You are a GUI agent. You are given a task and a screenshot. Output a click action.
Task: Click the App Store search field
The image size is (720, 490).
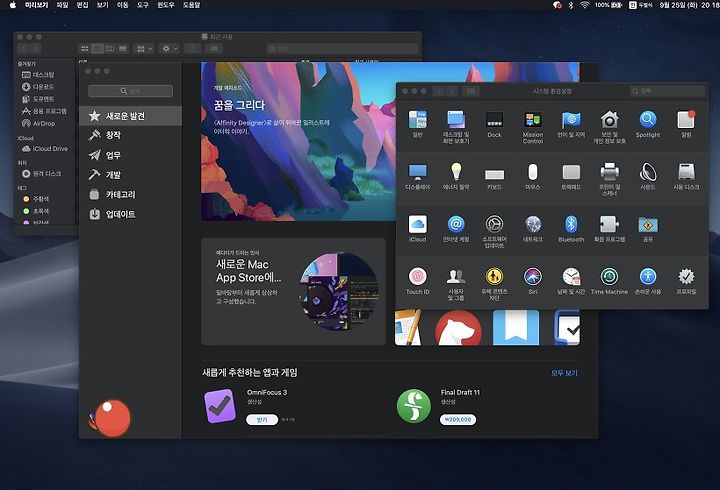click(x=130, y=91)
